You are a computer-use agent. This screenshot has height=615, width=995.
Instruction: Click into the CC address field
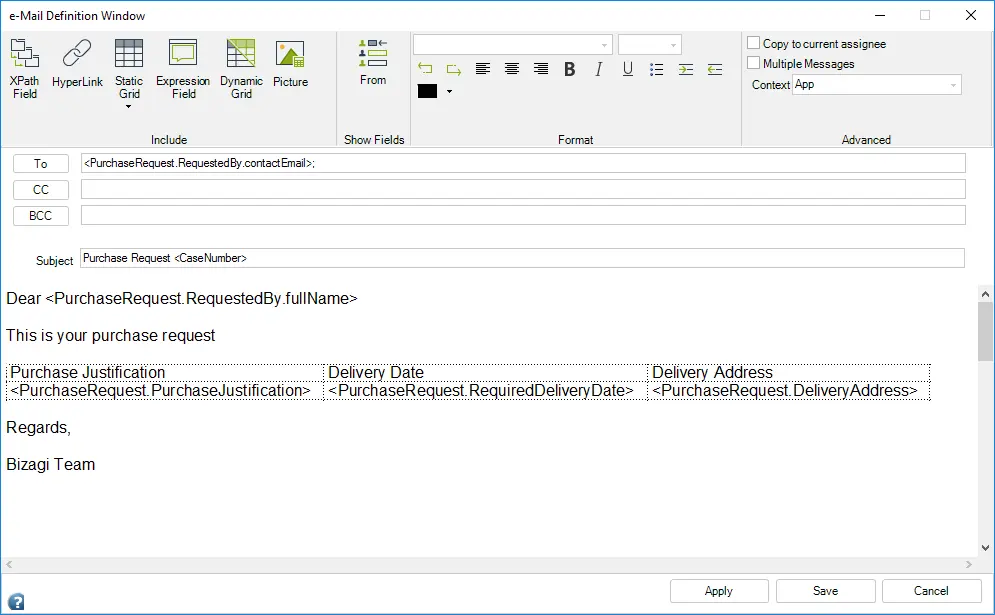pyautogui.click(x=524, y=189)
